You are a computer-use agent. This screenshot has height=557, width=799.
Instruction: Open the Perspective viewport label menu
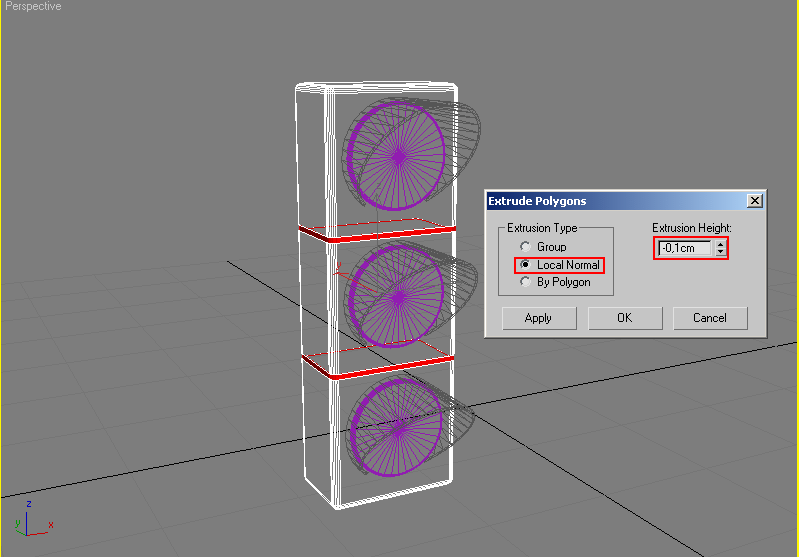pos(33,6)
